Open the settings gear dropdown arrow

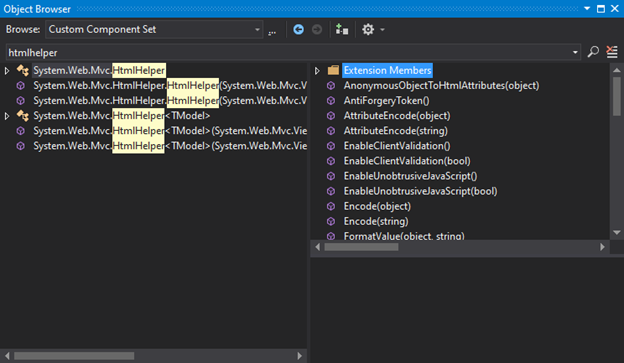tap(382, 29)
